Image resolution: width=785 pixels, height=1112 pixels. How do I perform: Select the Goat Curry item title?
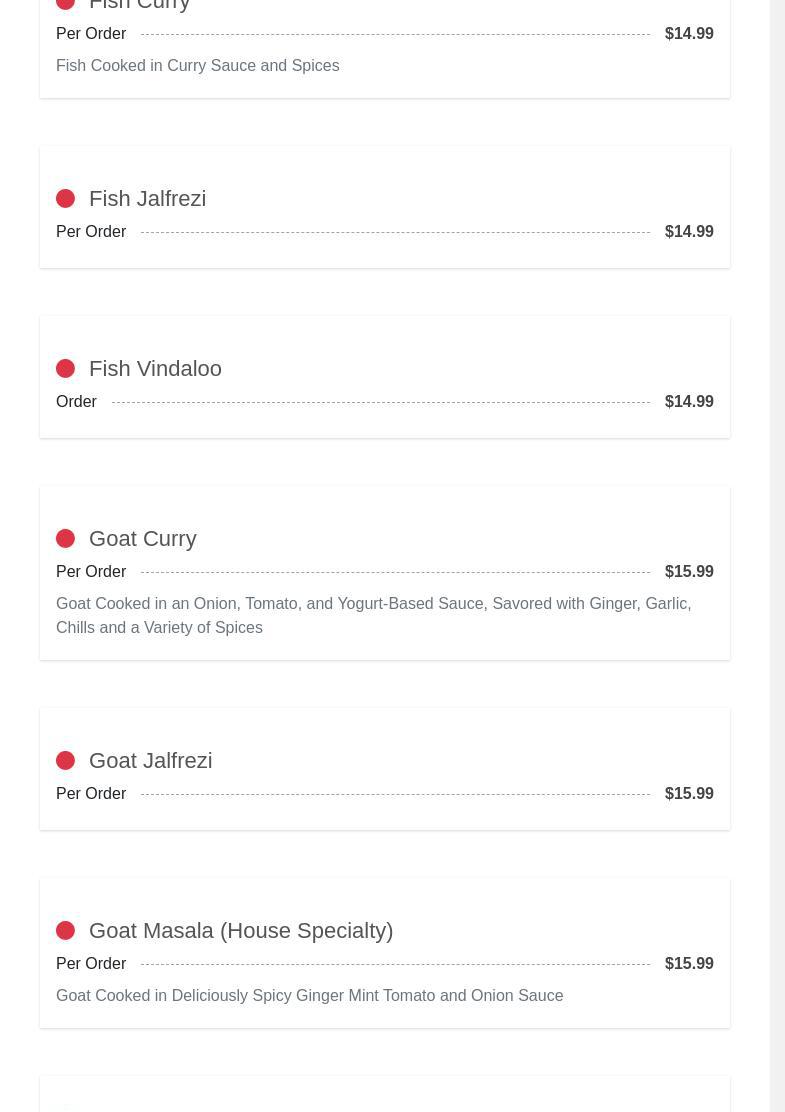click(142, 539)
